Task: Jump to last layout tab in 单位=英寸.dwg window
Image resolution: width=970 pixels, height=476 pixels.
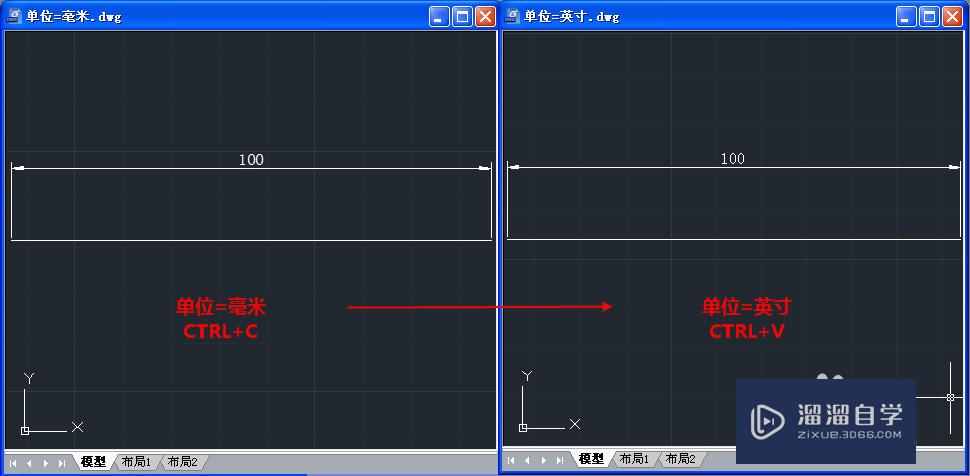Action: point(560,461)
